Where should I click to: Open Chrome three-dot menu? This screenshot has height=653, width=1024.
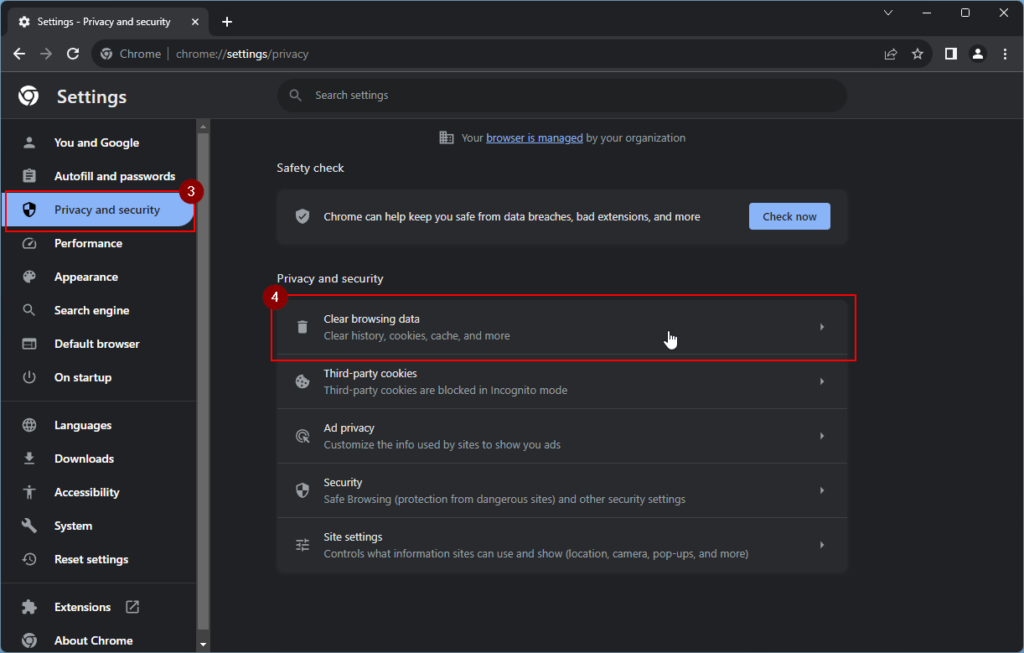tap(1004, 54)
